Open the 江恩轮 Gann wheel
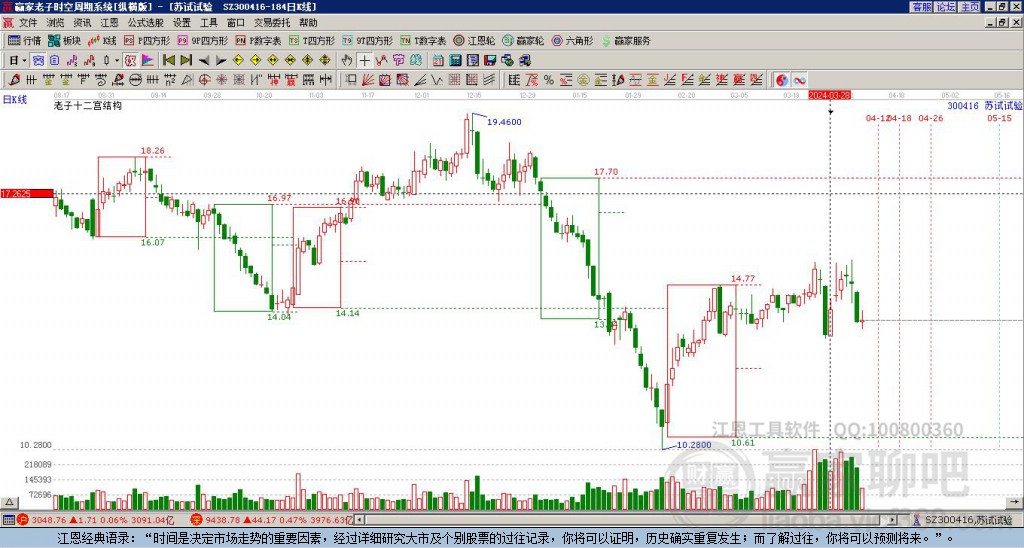1024x548 pixels. 474,40
